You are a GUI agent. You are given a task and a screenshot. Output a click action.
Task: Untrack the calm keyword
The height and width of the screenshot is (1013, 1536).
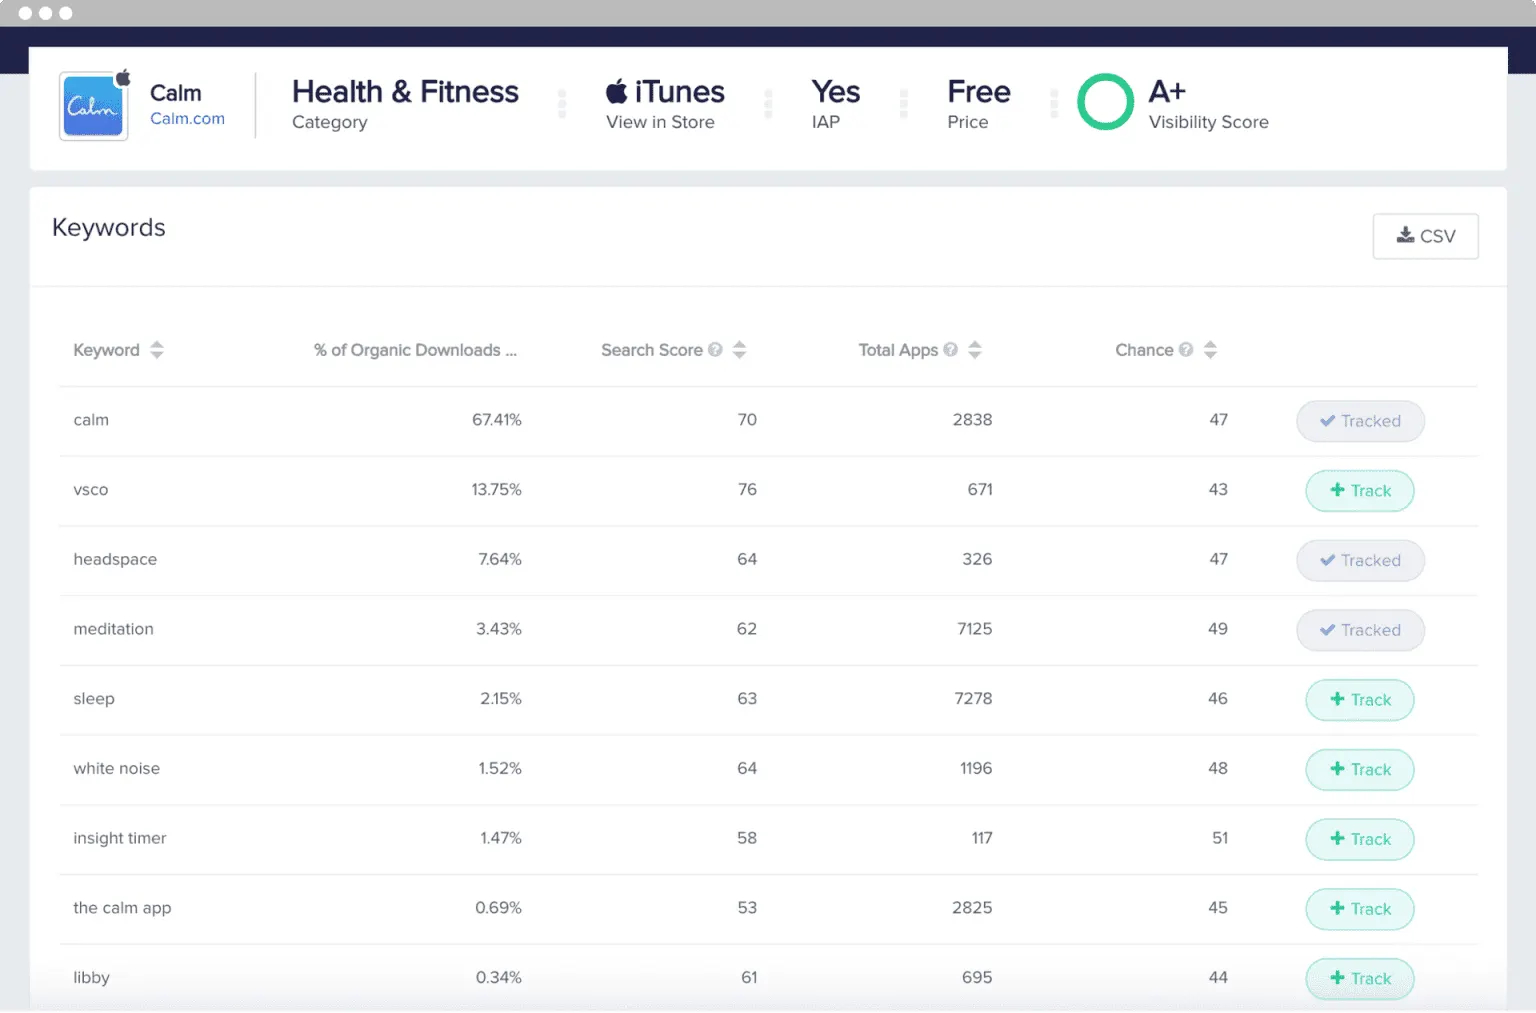[x=1360, y=421]
